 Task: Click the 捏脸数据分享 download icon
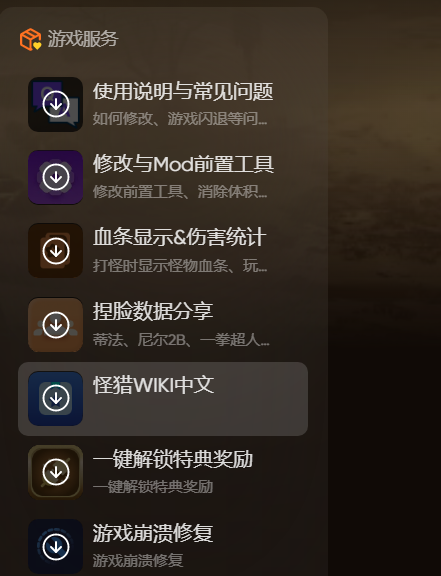[x=55, y=325]
